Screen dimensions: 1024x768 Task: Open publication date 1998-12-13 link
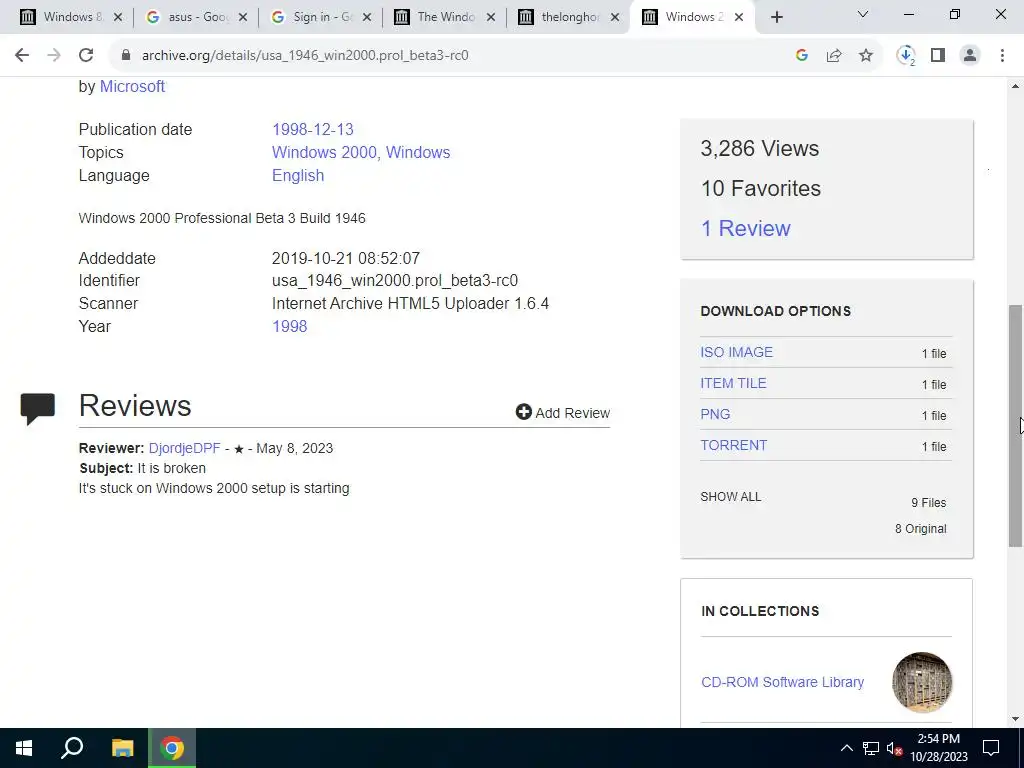coord(313,129)
